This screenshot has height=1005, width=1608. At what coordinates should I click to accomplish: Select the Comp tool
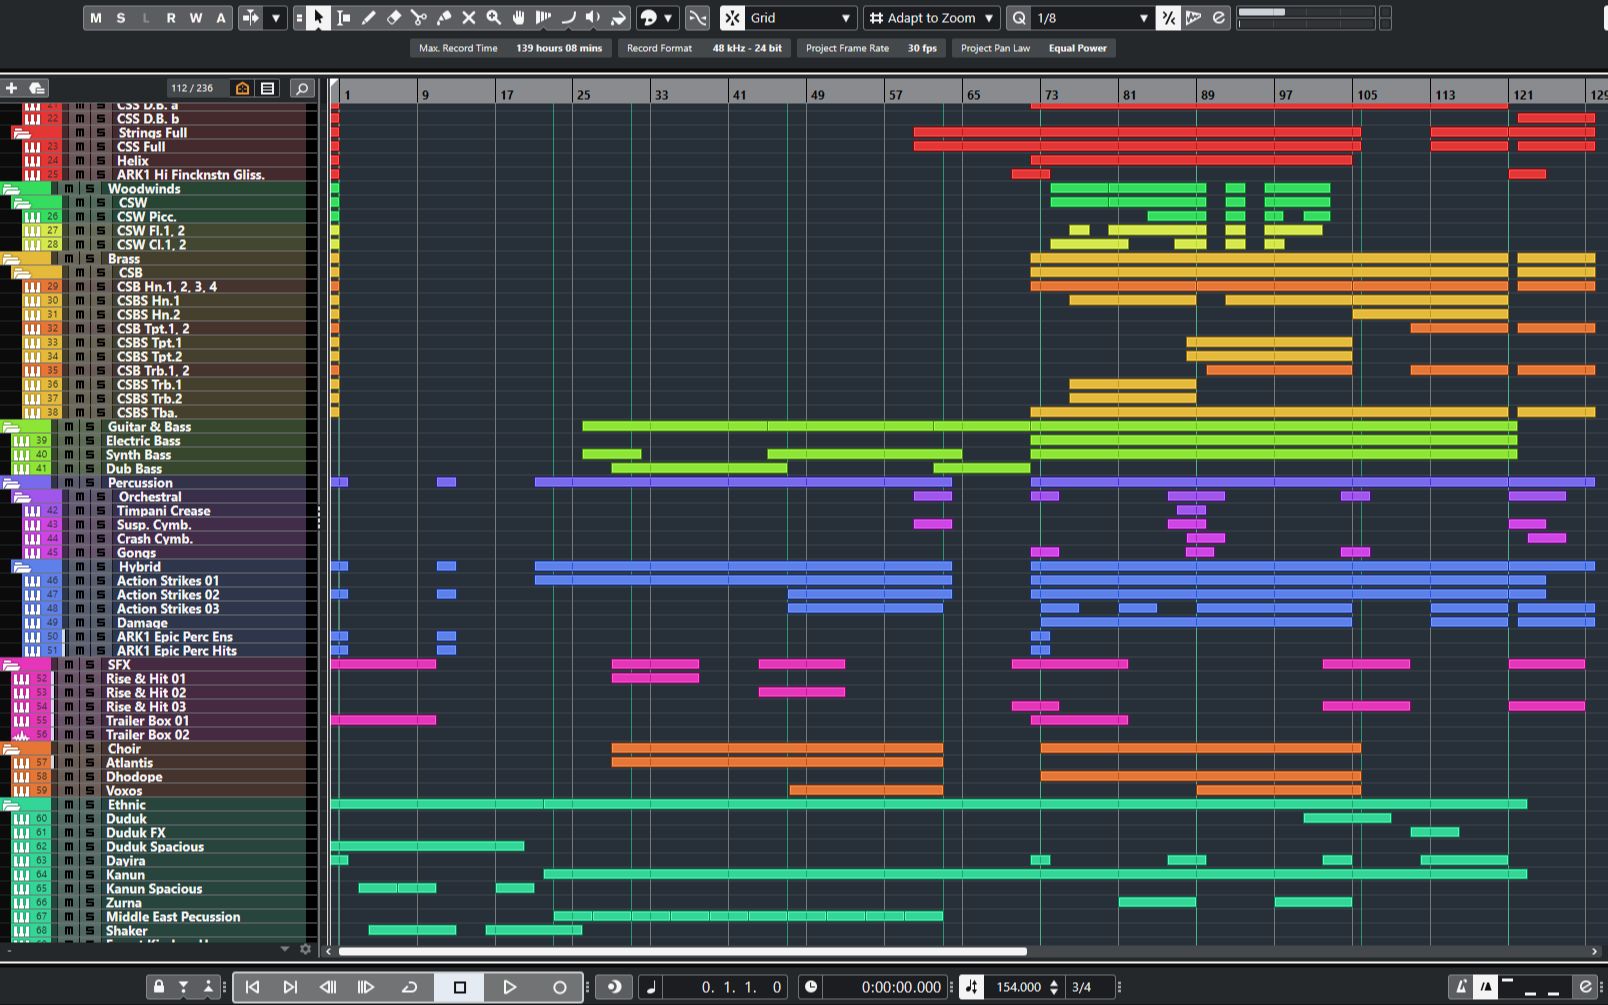pyautogui.click(x=544, y=18)
